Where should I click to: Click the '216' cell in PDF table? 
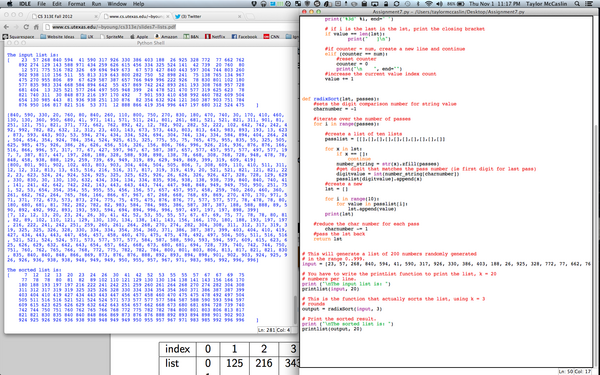264,363
